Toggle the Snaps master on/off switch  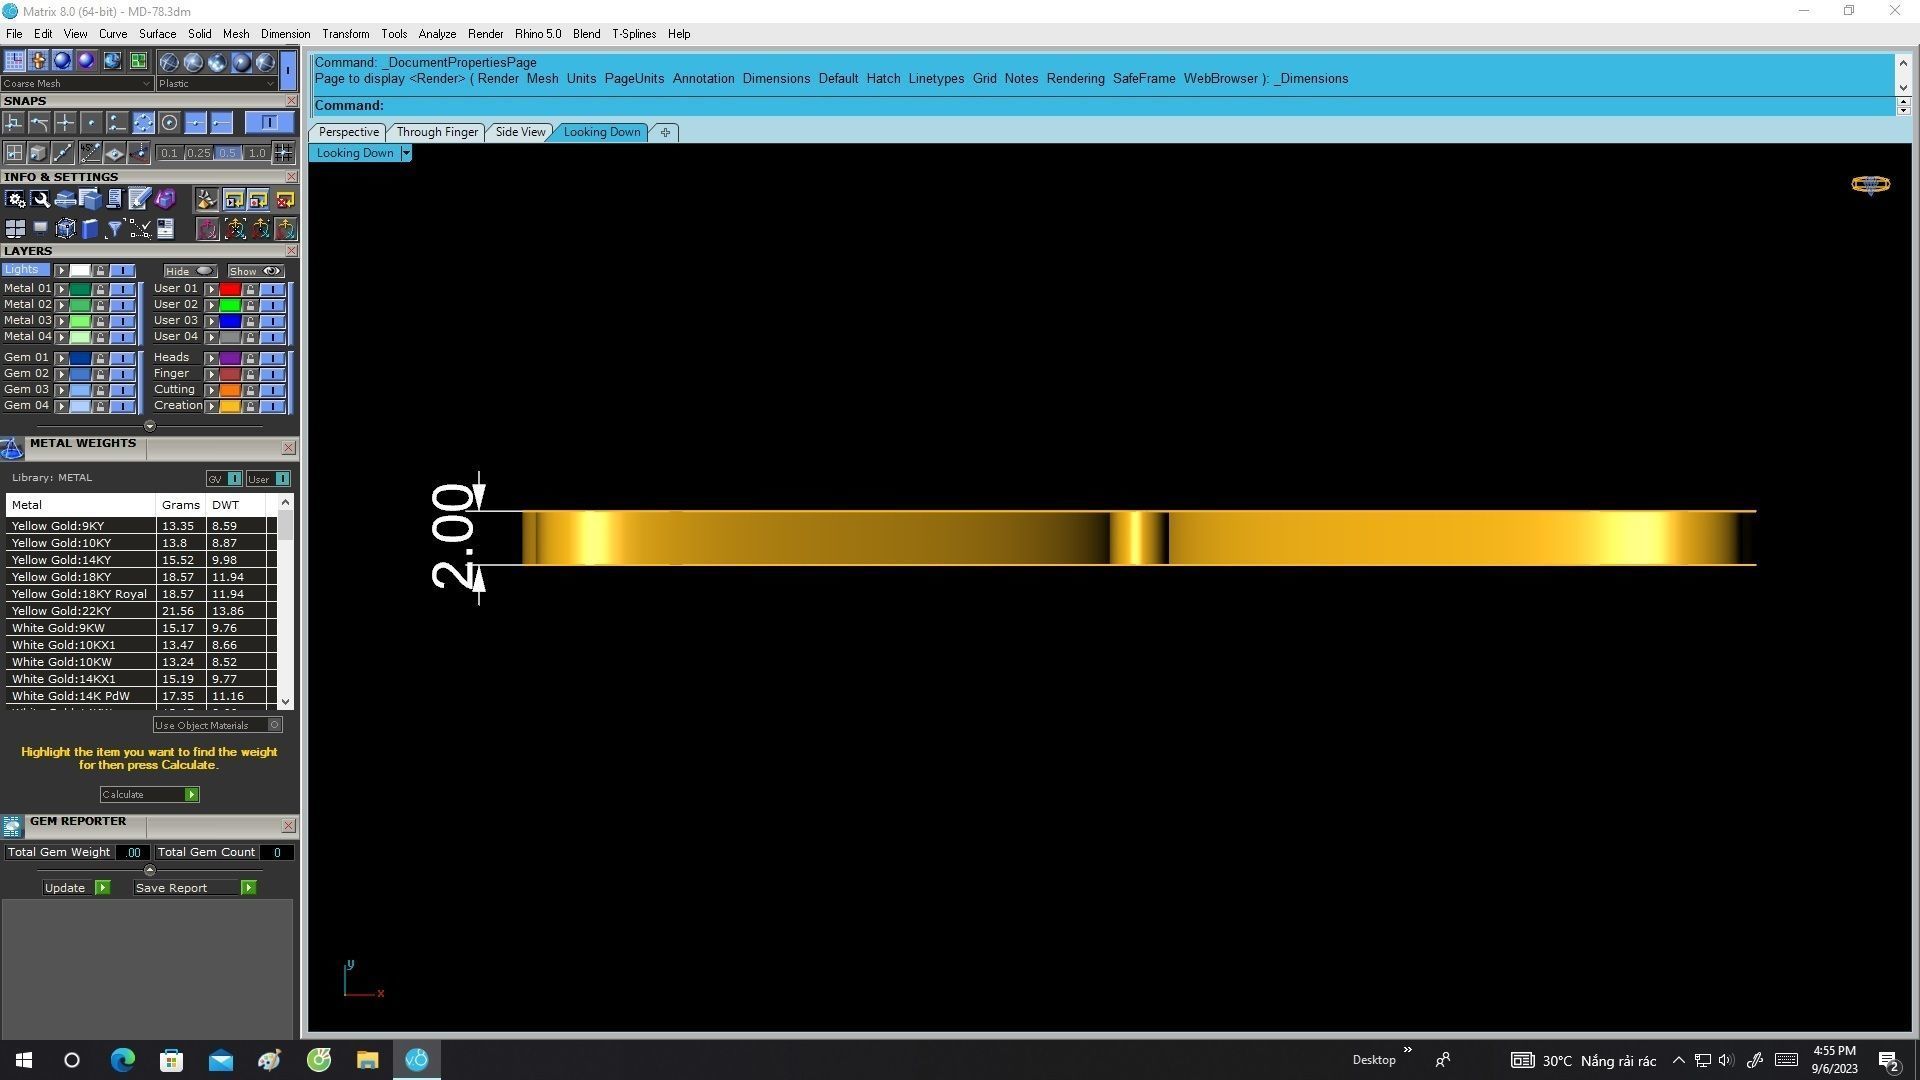pos(268,123)
